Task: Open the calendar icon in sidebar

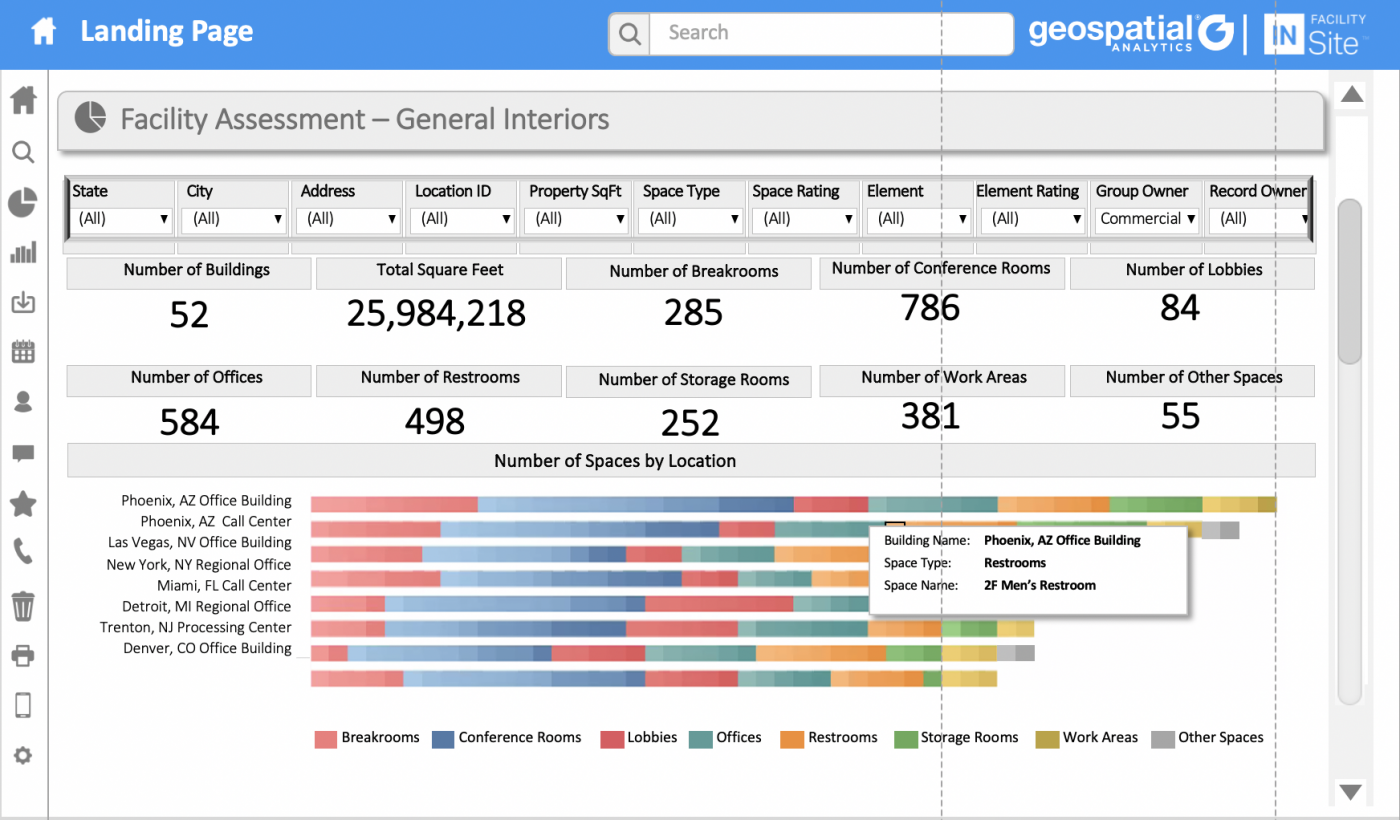Action: pyautogui.click(x=23, y=351)
